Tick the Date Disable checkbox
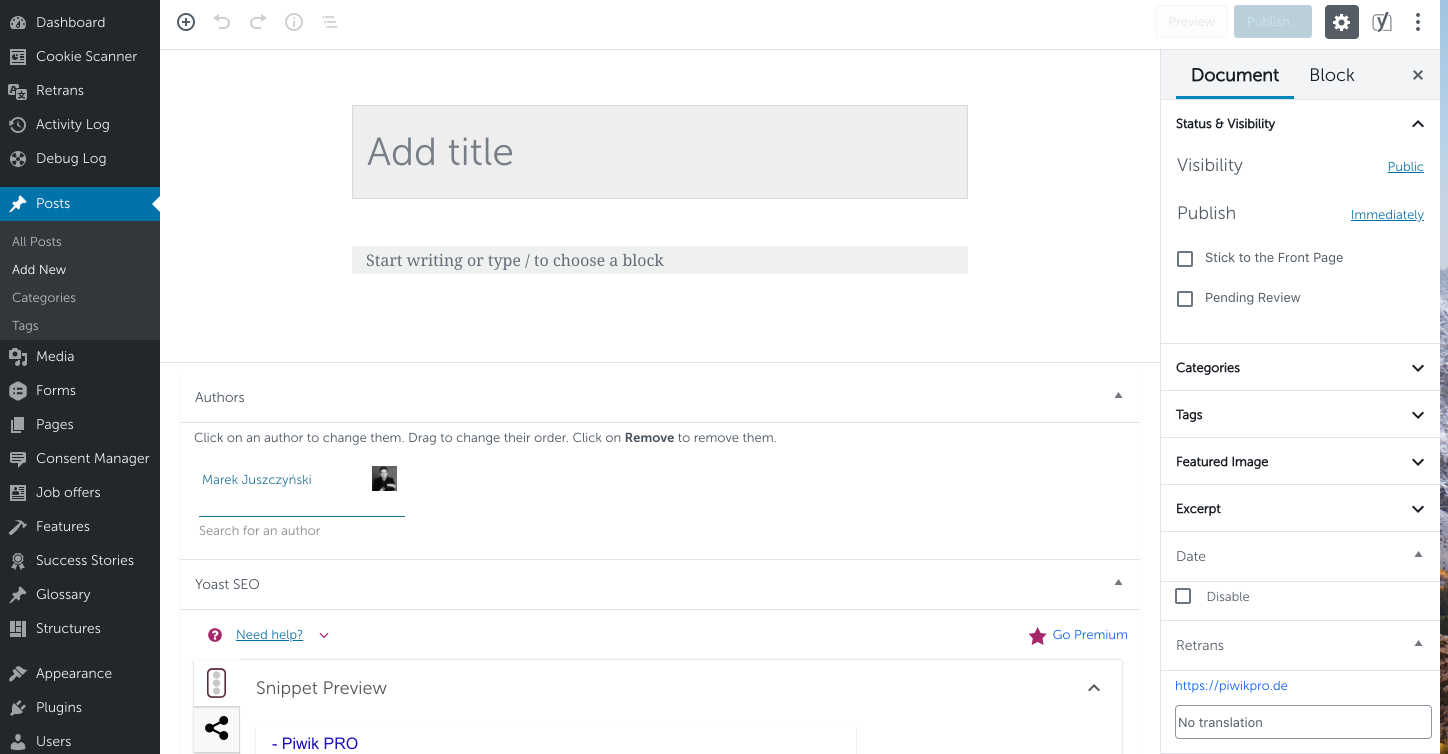The width and height of the screenshot is (1448, 754). (1183, 596)
